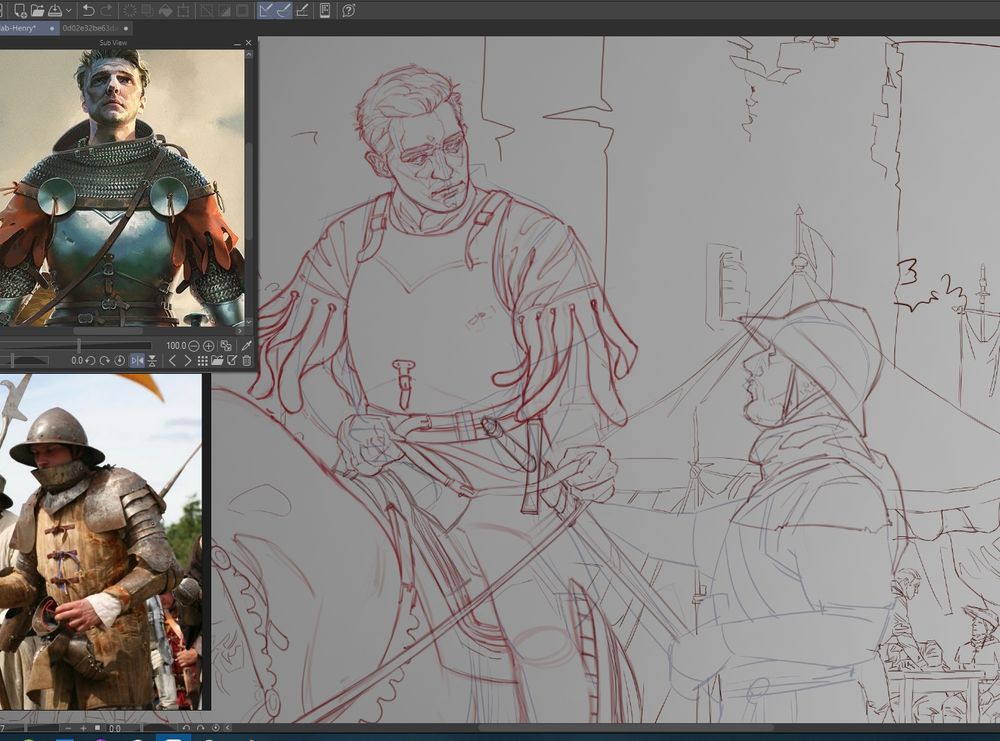The height and width of the screenshot is (741, 1000).
Task: Toggle Snap to Ruler
Action: point(266,10)
